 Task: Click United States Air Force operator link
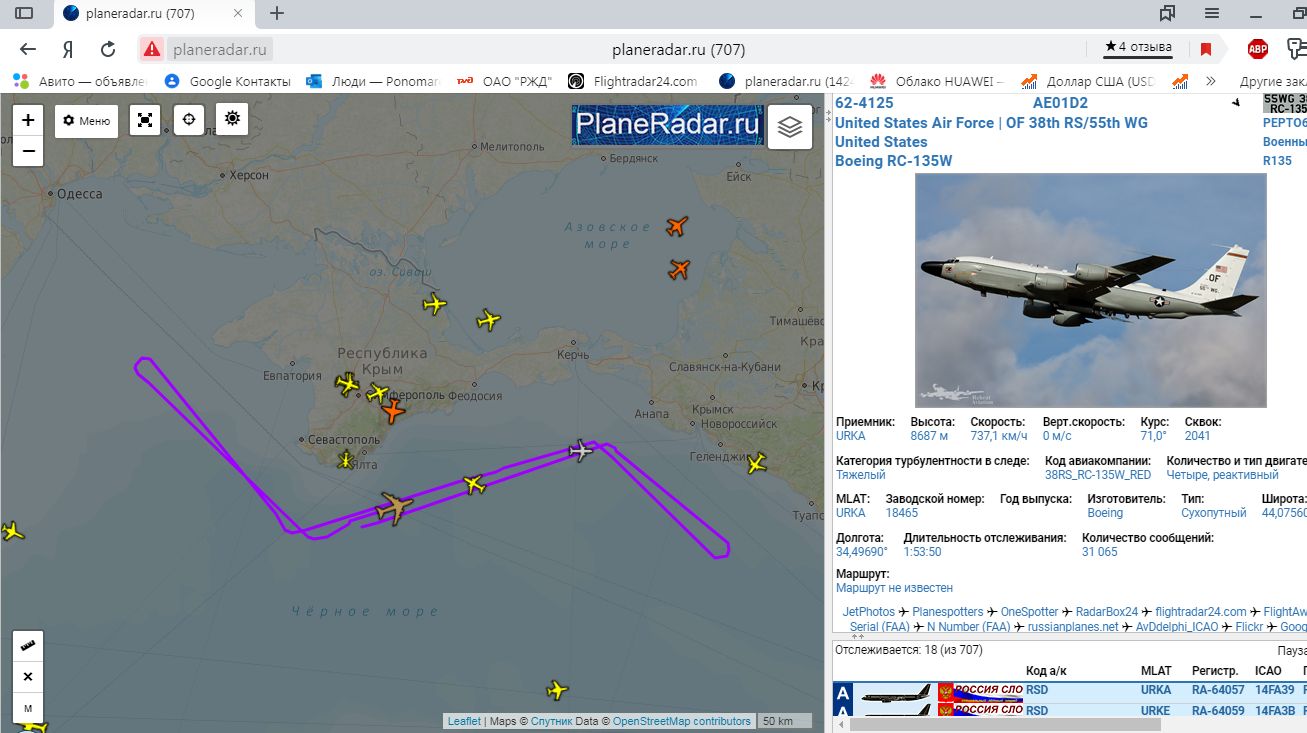(x=991, y=123)
